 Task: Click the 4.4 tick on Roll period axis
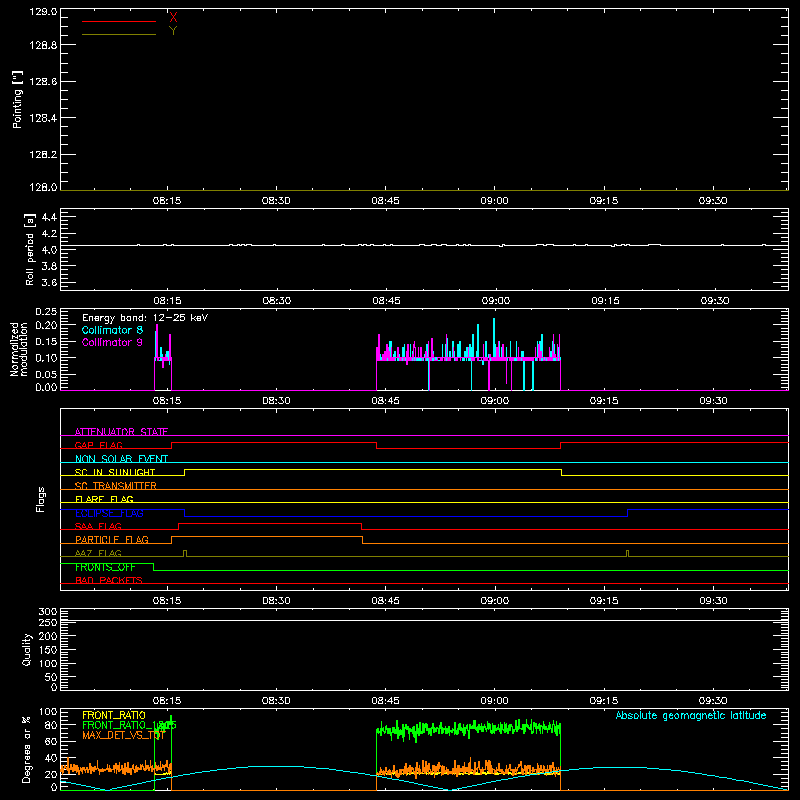(x=49, y=217)
